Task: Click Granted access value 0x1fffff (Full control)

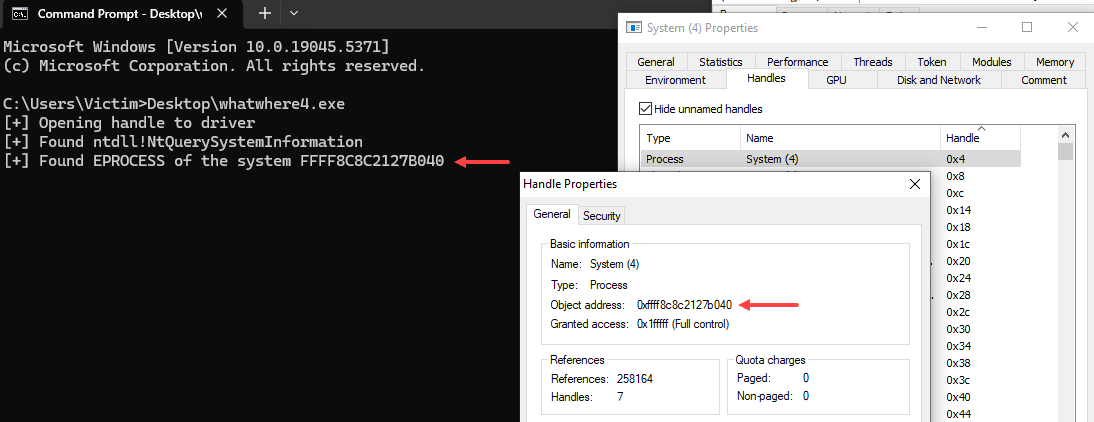Action: tap(683, 324)
